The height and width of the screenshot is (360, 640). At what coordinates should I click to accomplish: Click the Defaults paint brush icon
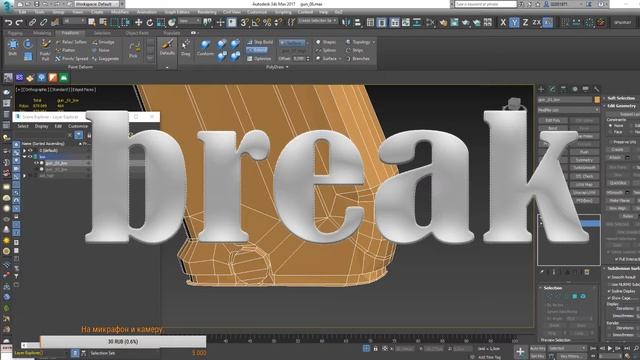pyautogui.click(x=167, y=48)
